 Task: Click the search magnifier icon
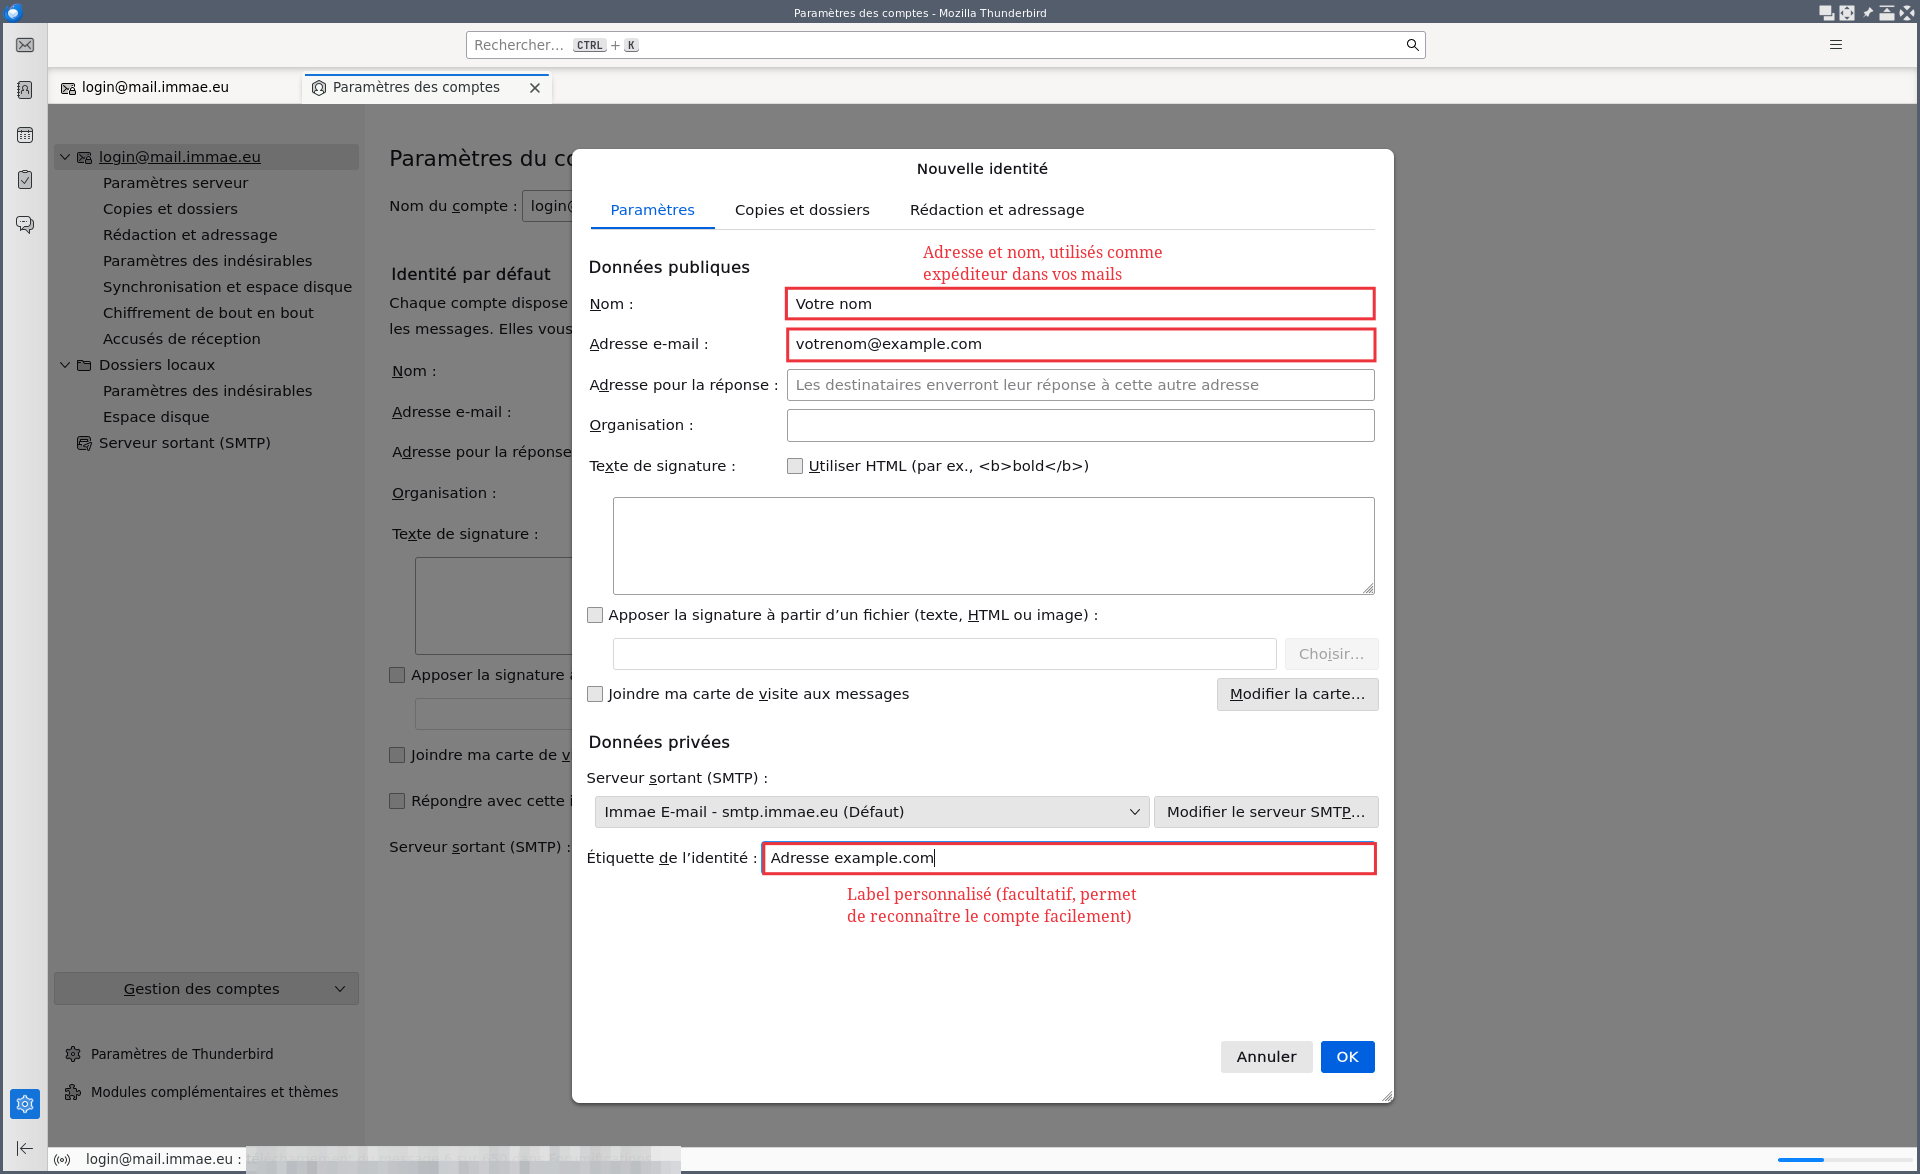click(x=1412, y=45)
